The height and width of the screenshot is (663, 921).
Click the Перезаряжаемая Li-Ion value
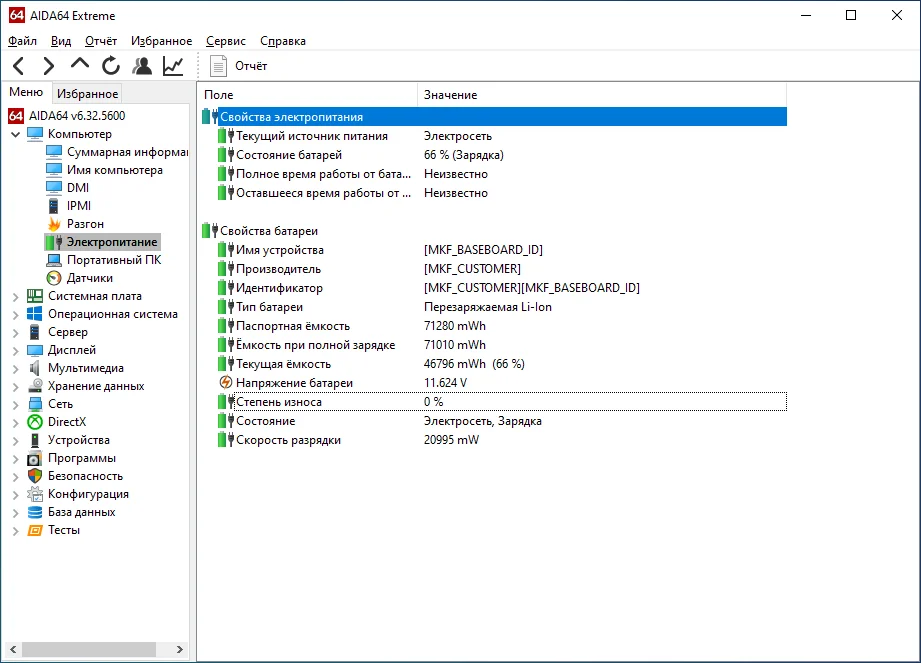coord(488,307)
